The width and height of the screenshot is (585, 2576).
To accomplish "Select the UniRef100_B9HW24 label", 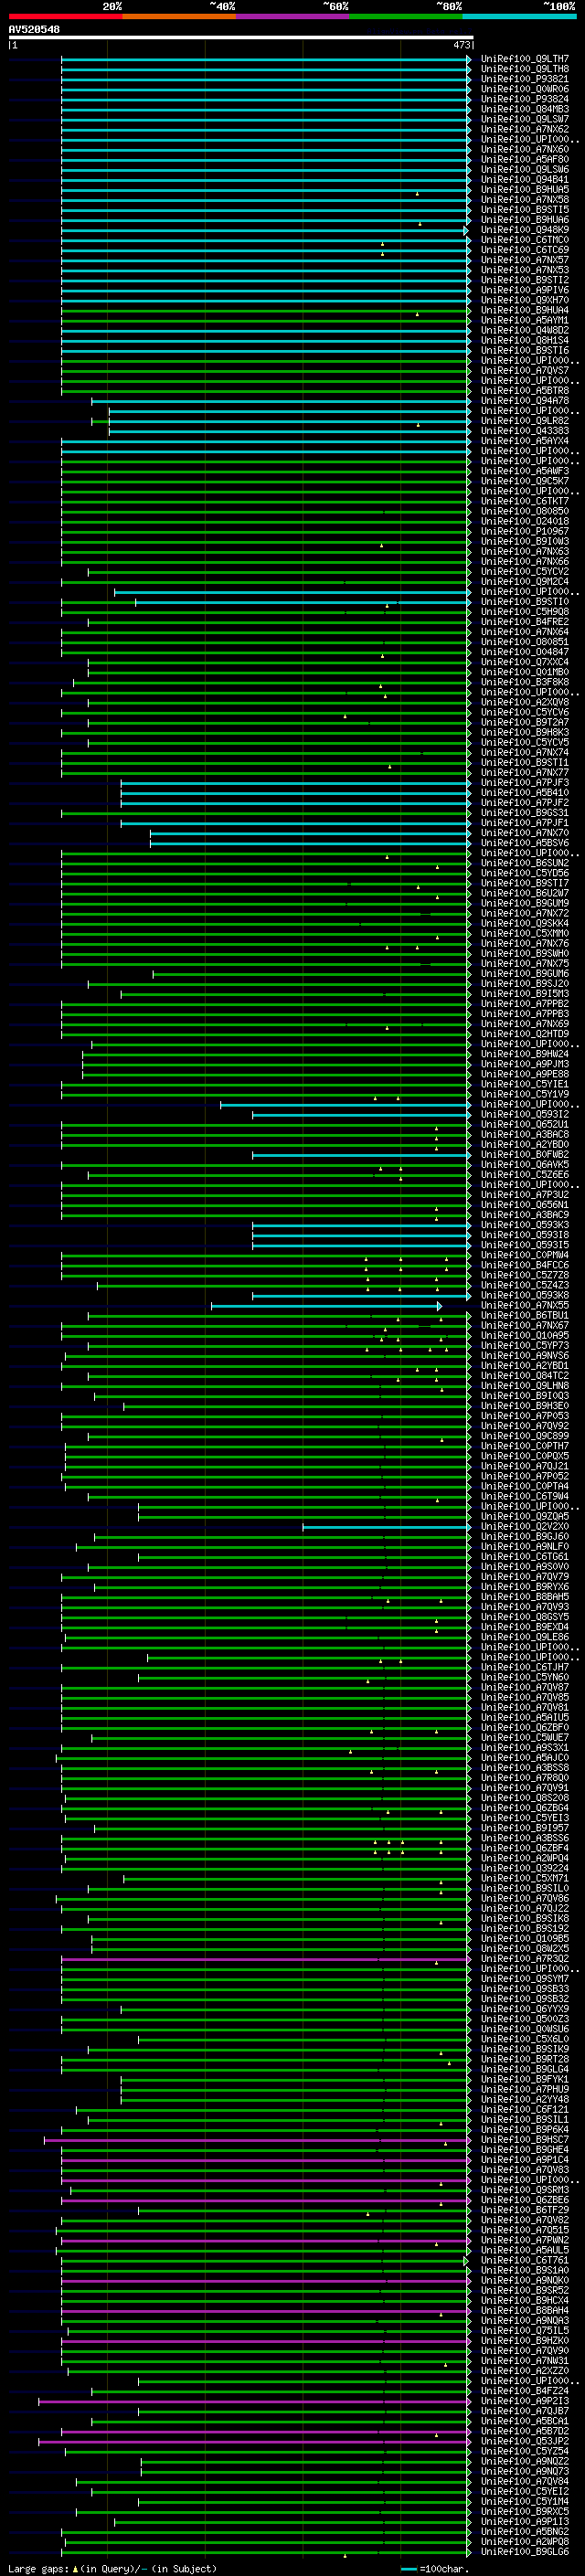I will (524, 1054).
